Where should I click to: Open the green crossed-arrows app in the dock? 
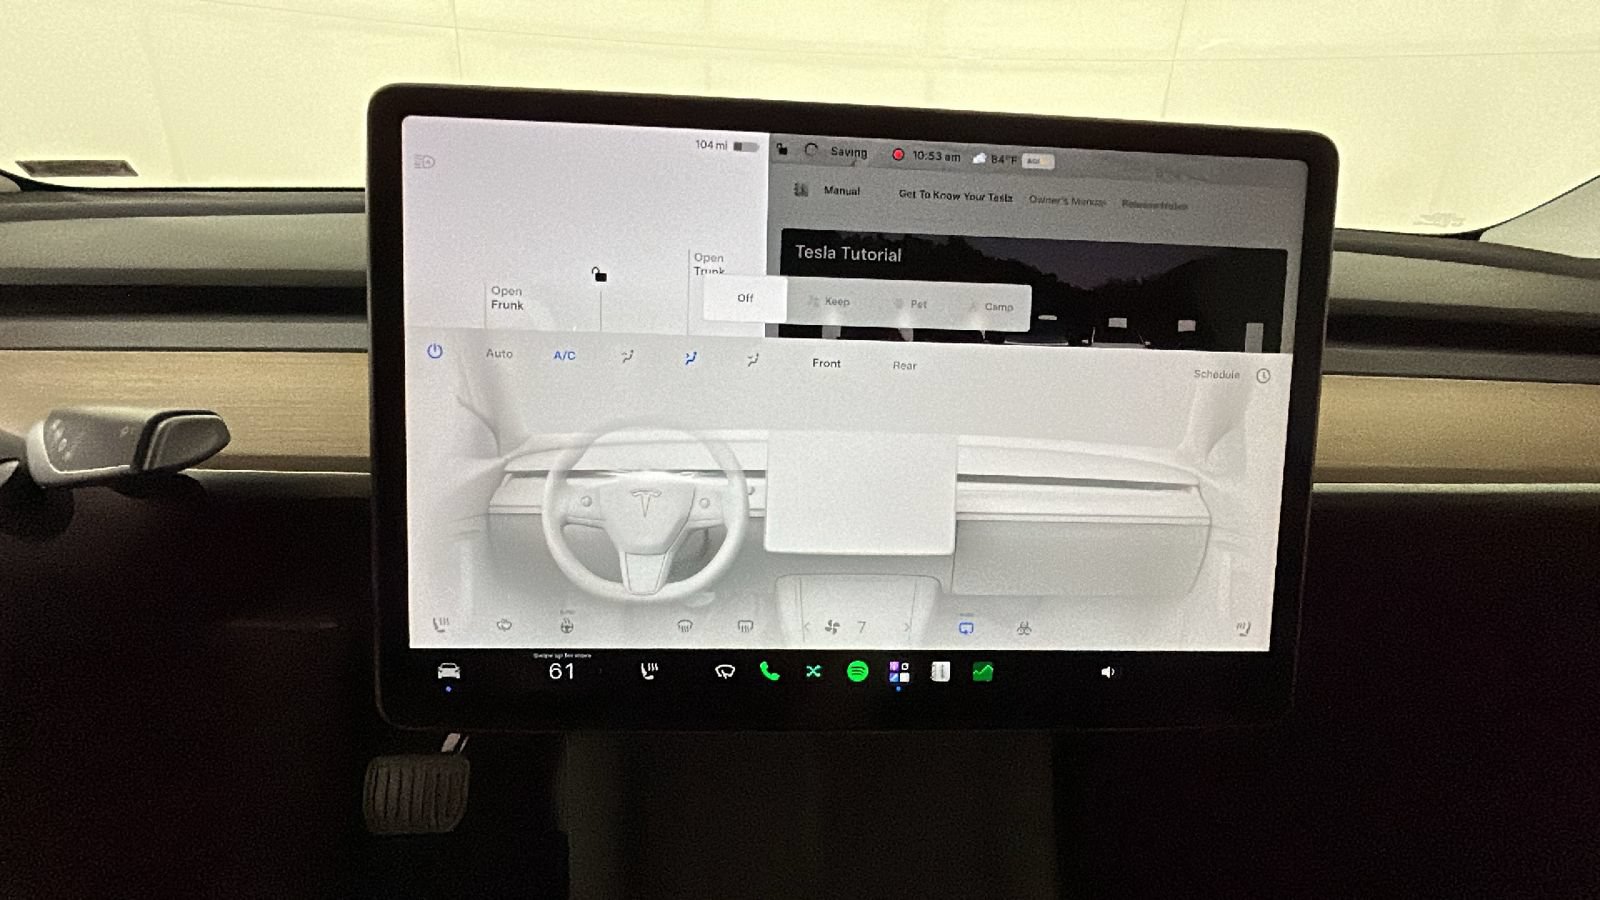click(x=813, y=672)
